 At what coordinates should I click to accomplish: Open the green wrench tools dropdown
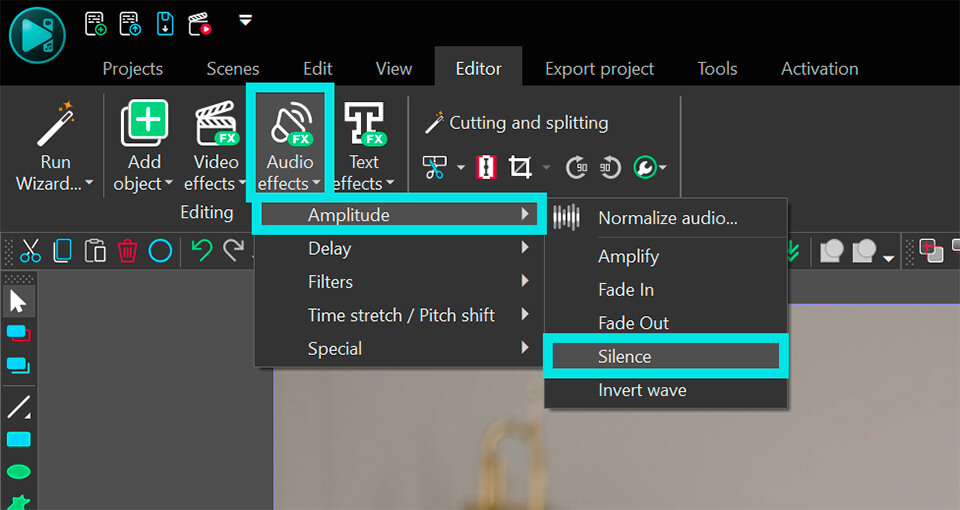click(x=650, y=167)
